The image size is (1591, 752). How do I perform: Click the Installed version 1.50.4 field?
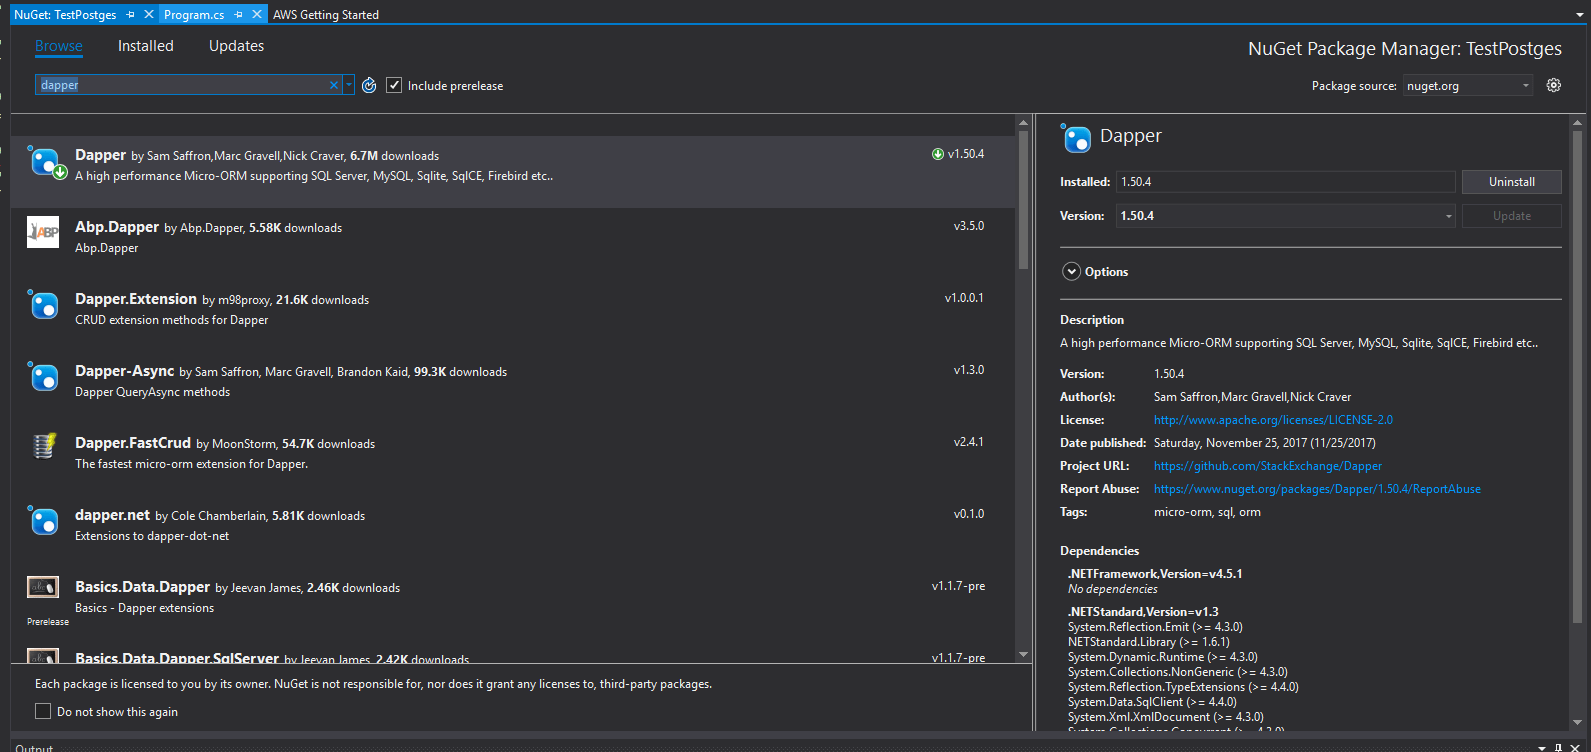click(1285, 182)
